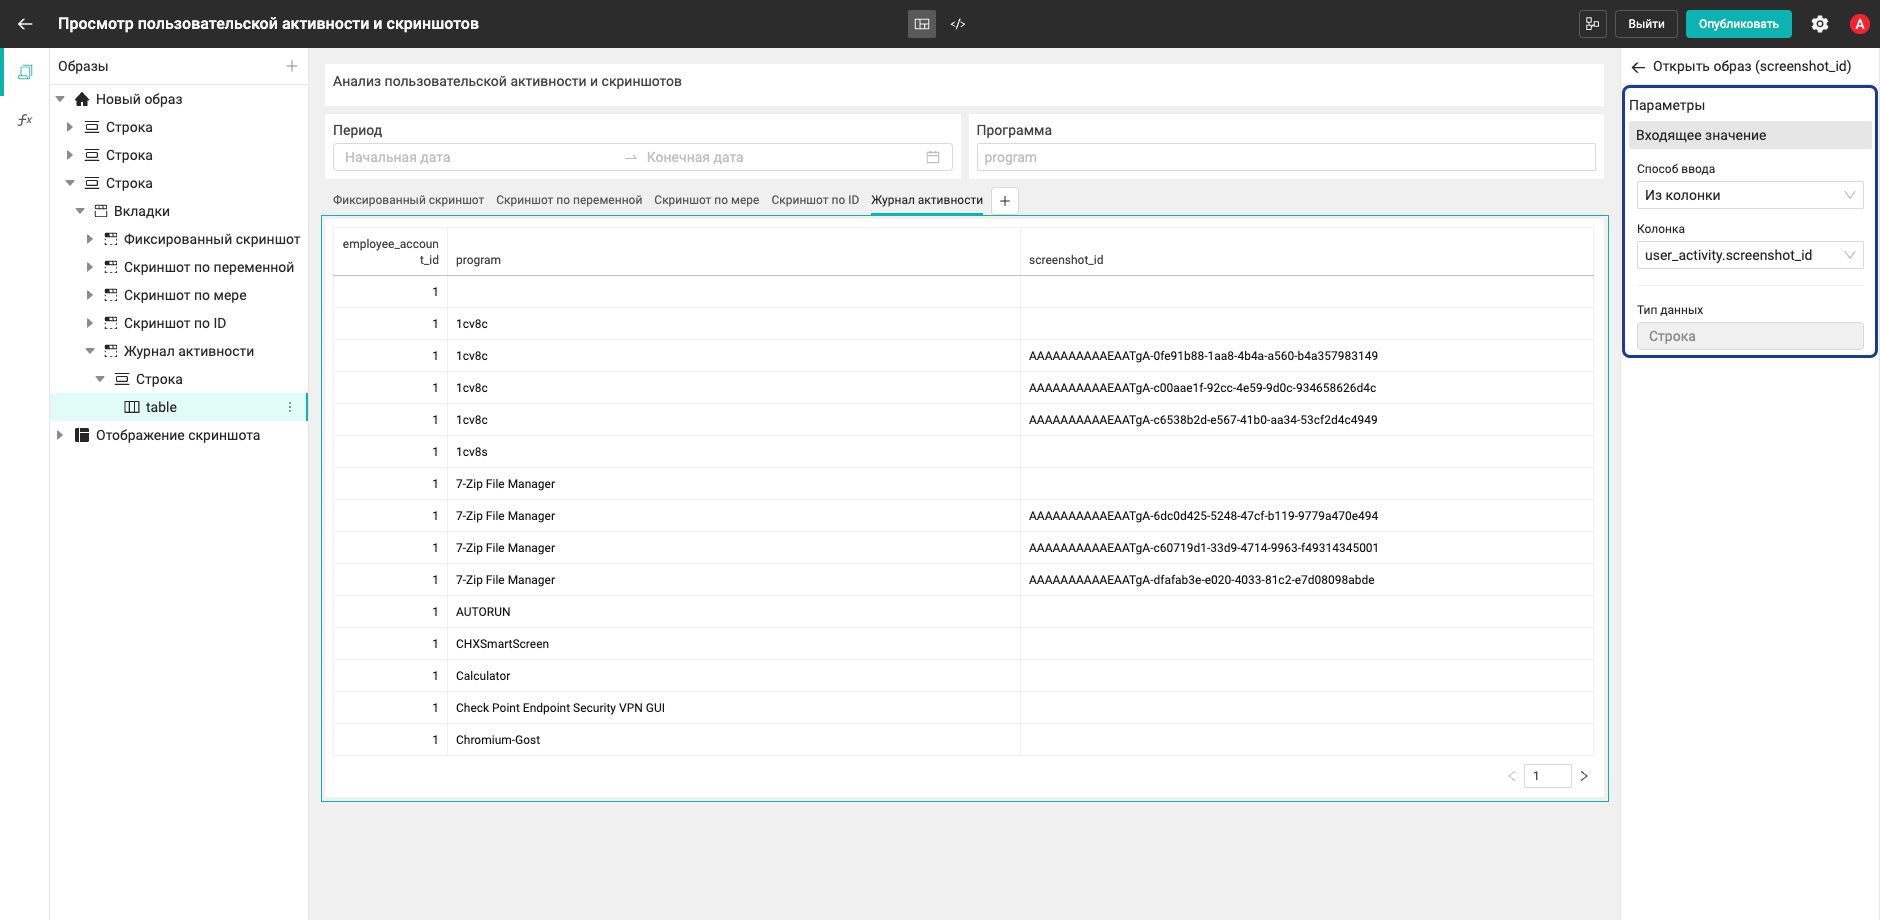Click the Выйти button

coord(1646,24)
